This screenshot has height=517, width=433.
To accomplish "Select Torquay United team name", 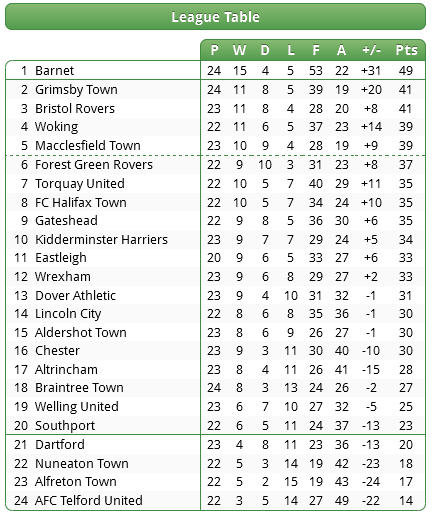I will (80, 184).
